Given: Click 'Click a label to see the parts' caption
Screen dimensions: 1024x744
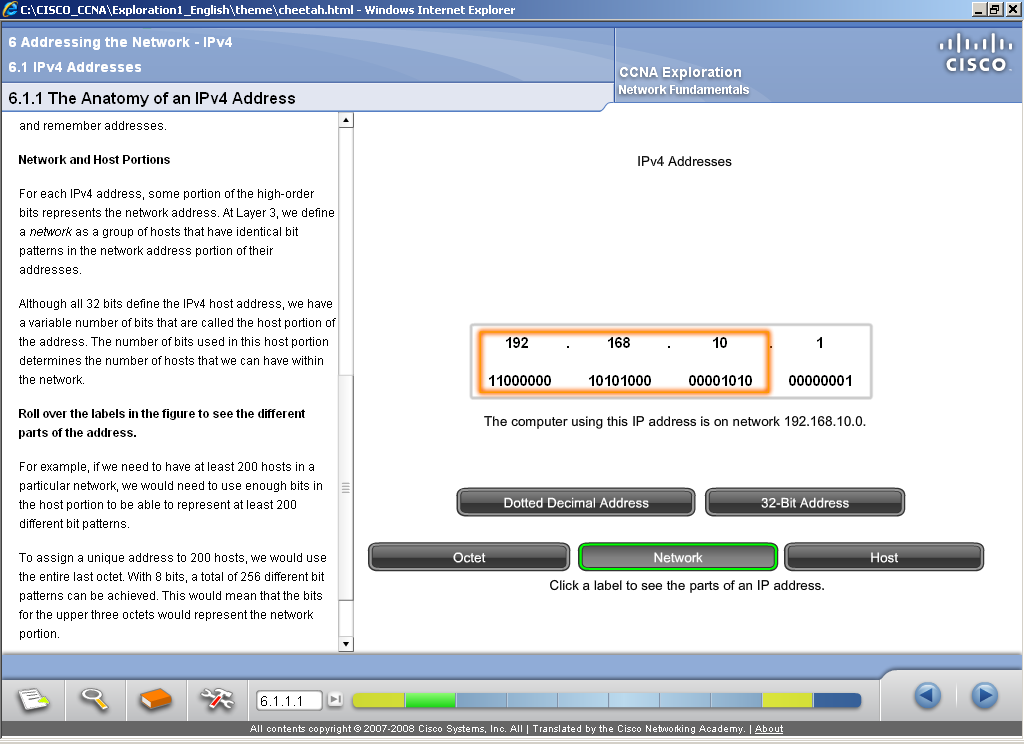Looking at the screenshot, I should click(687, 585).
